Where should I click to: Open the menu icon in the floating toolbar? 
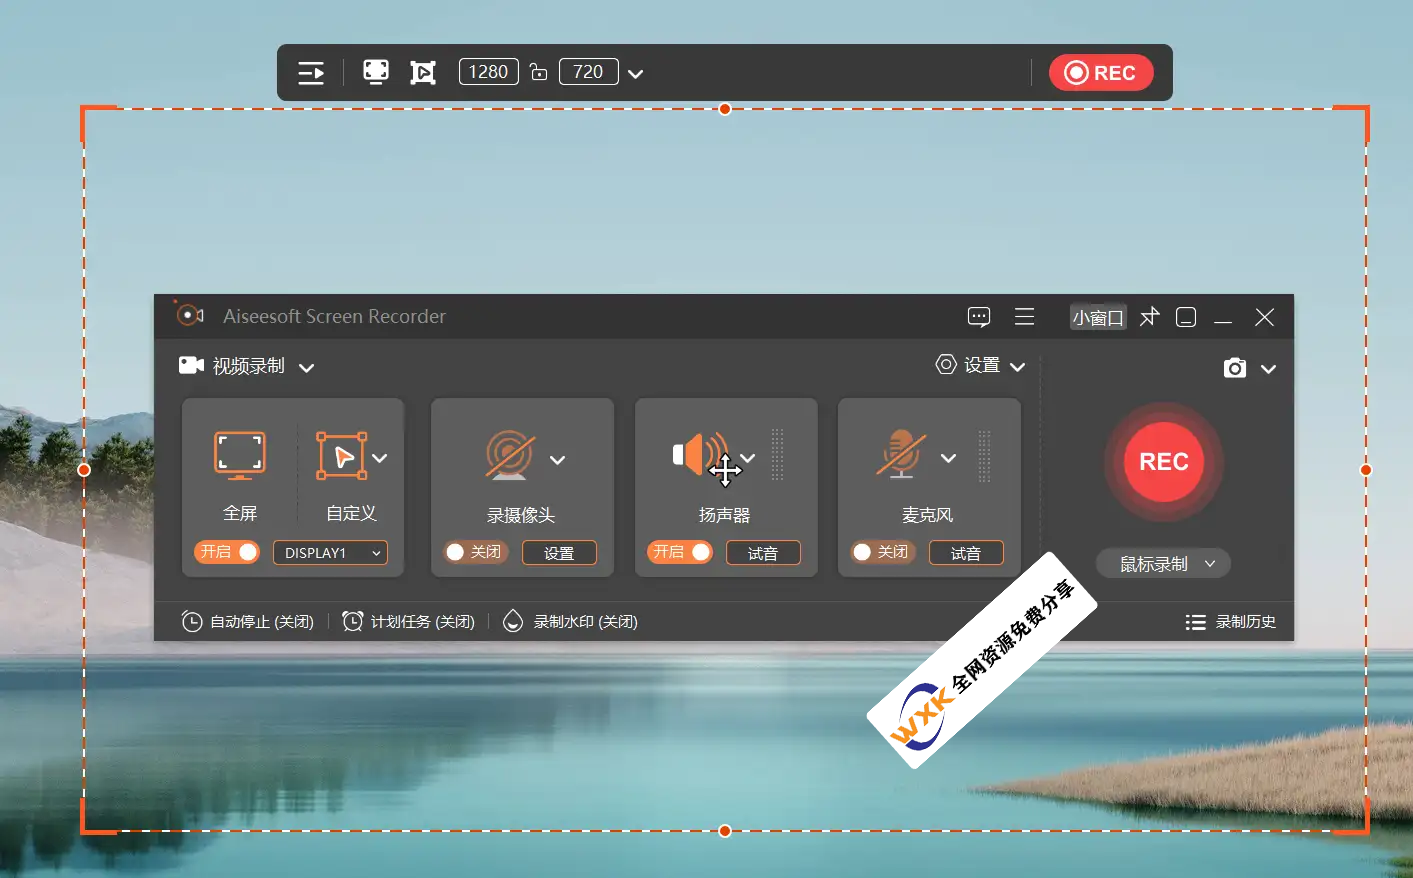tap(311, 73)
